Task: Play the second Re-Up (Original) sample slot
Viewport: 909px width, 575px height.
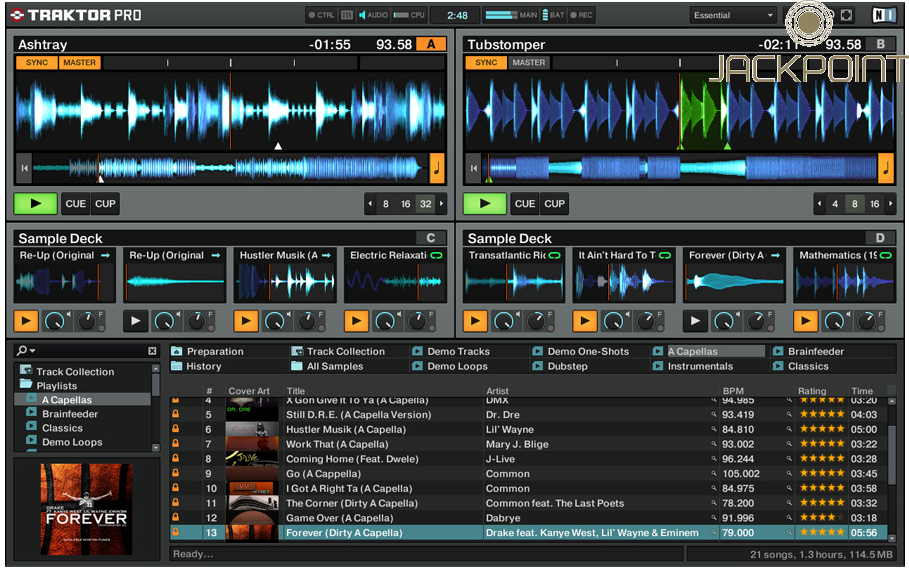Action: [x=136, y=321]
